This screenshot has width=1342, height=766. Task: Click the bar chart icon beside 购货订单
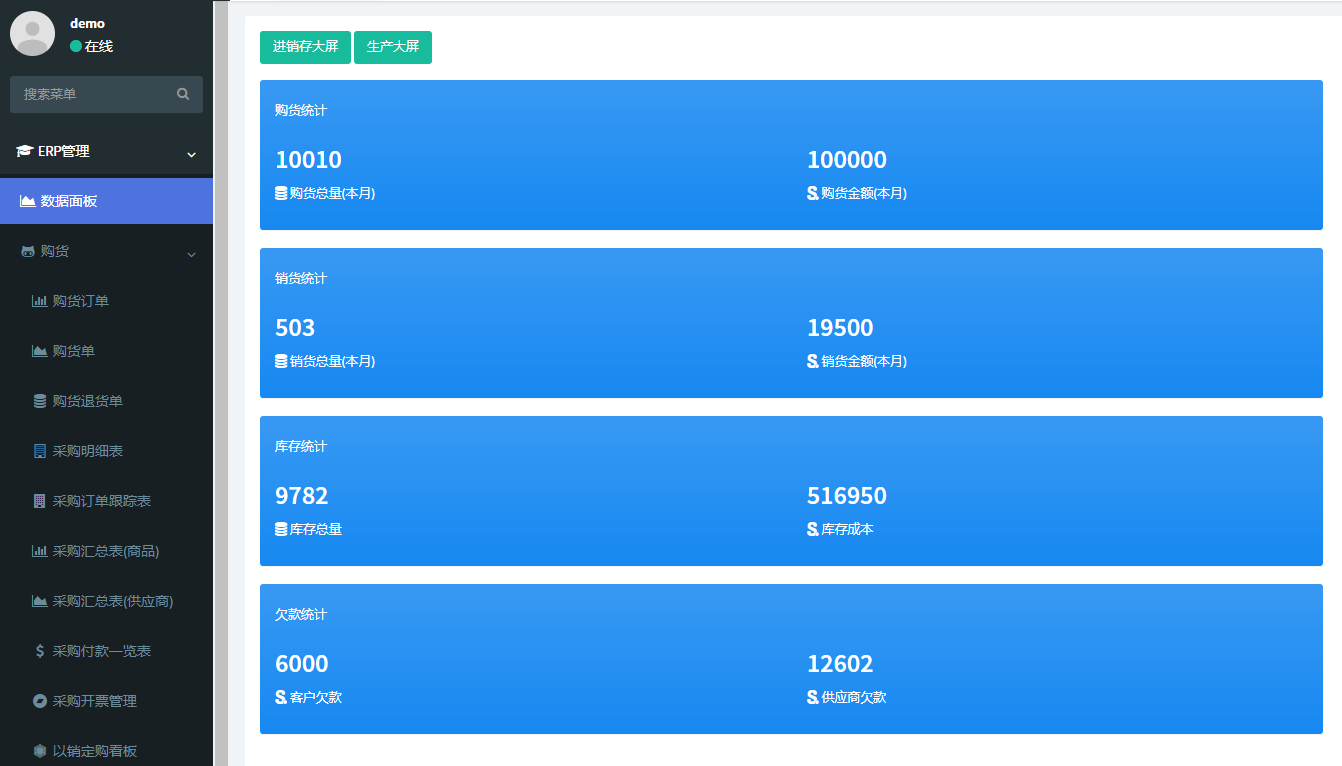39,301
